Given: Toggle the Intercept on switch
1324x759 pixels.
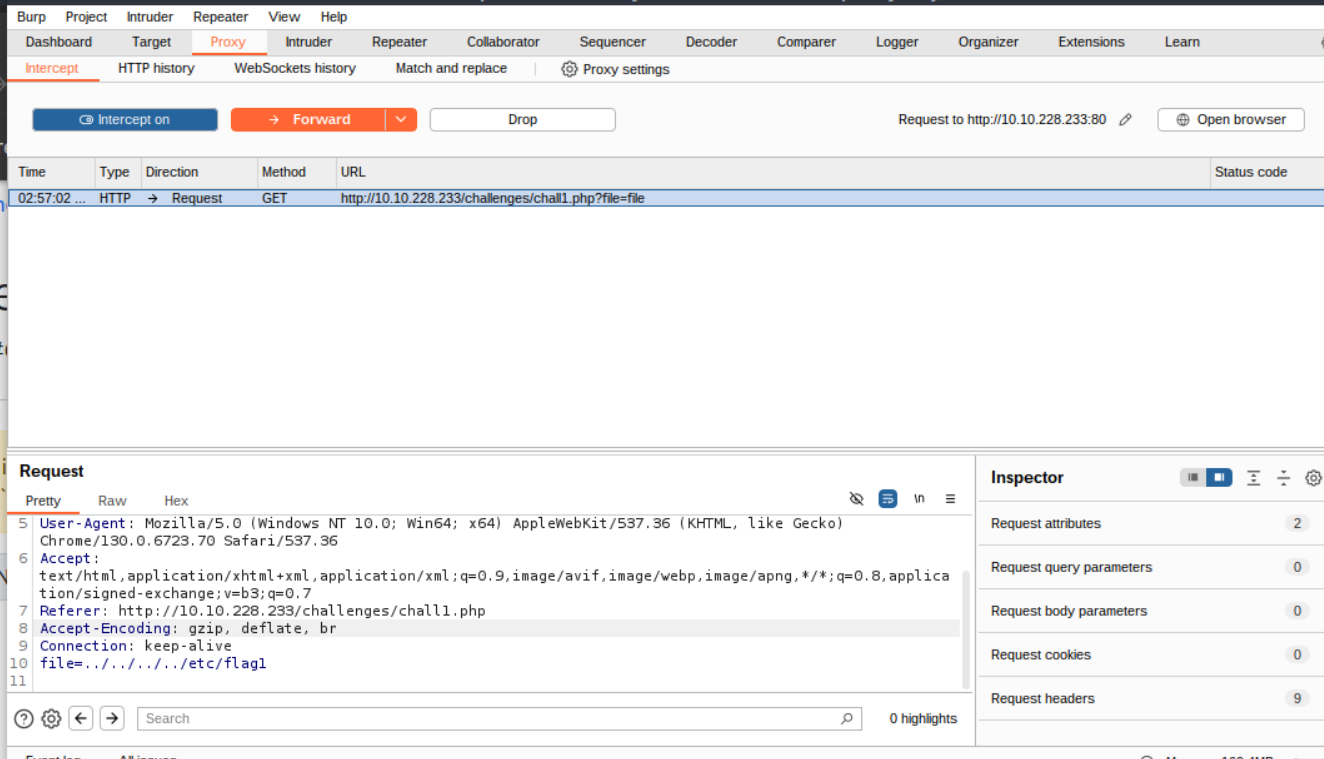Looking at the screenshot, I should click(125, 120).
